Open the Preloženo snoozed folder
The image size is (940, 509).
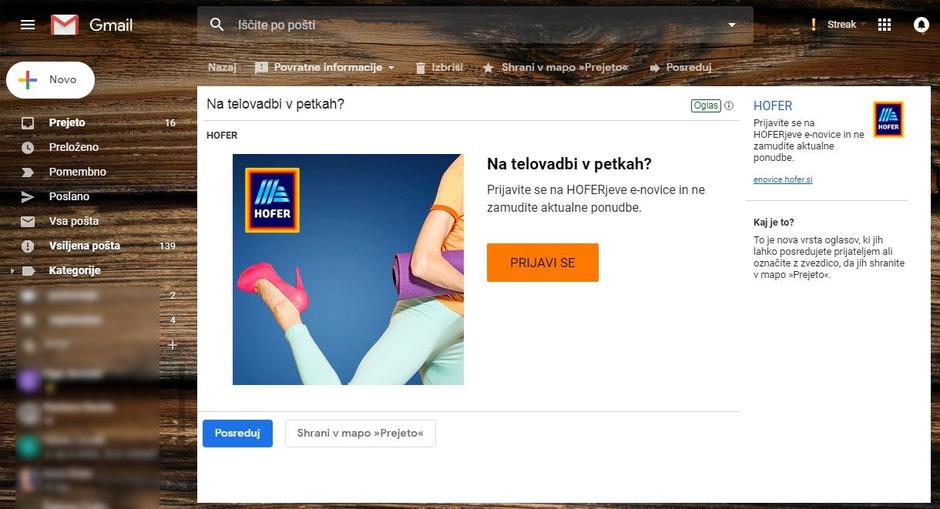(x=74, y=147)
